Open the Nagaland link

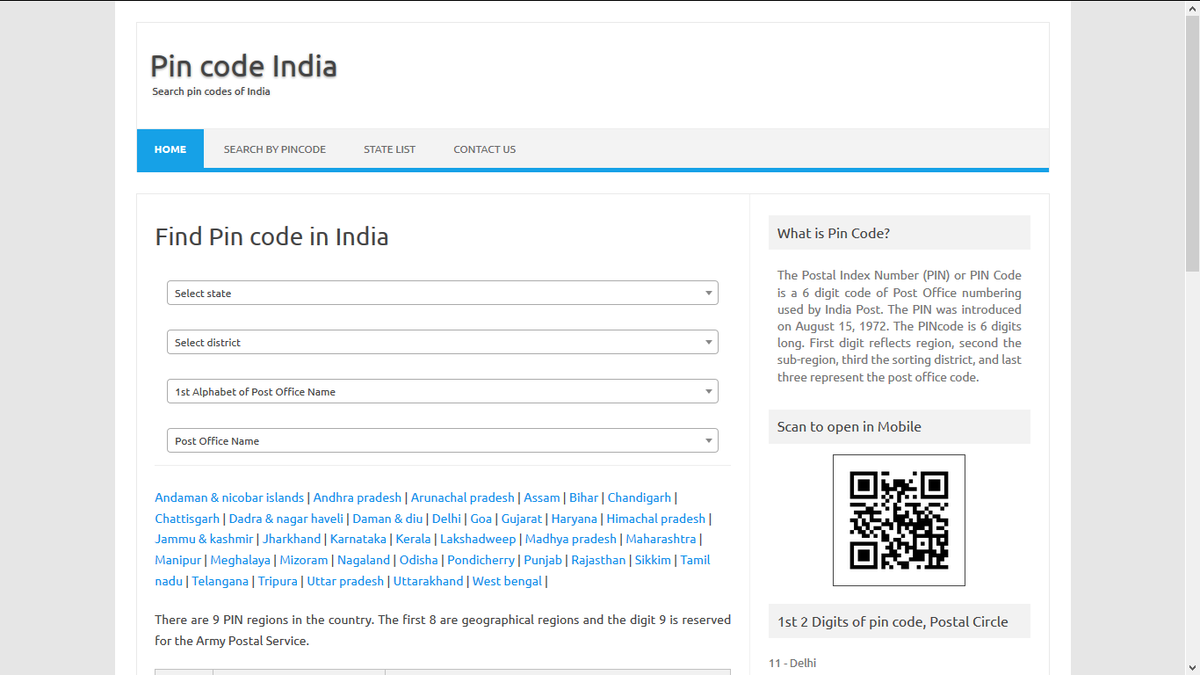364,560
